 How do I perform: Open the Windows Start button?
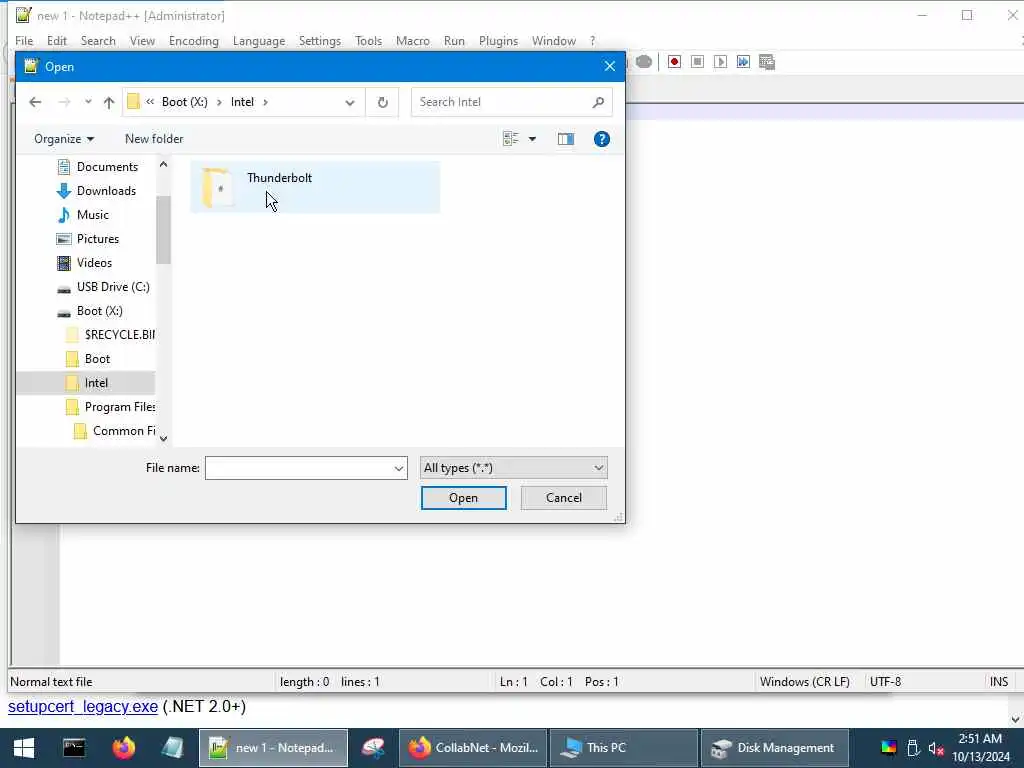click(x=24, y=748)
